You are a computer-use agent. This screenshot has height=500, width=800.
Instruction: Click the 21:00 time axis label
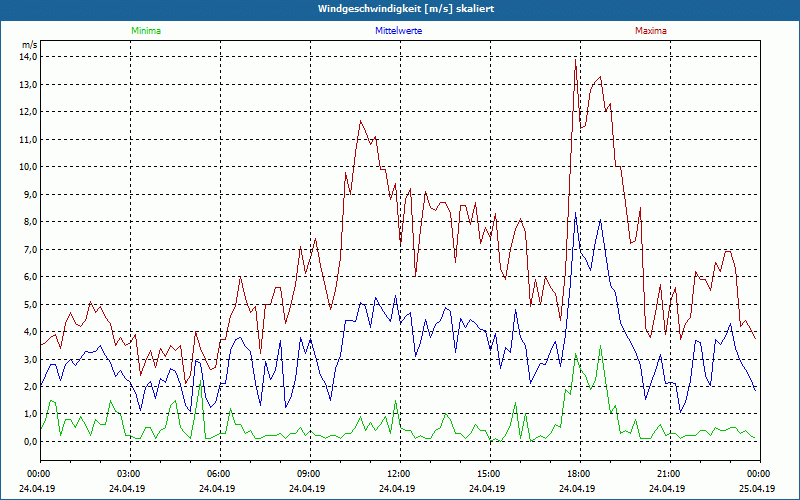click(670, 474)
